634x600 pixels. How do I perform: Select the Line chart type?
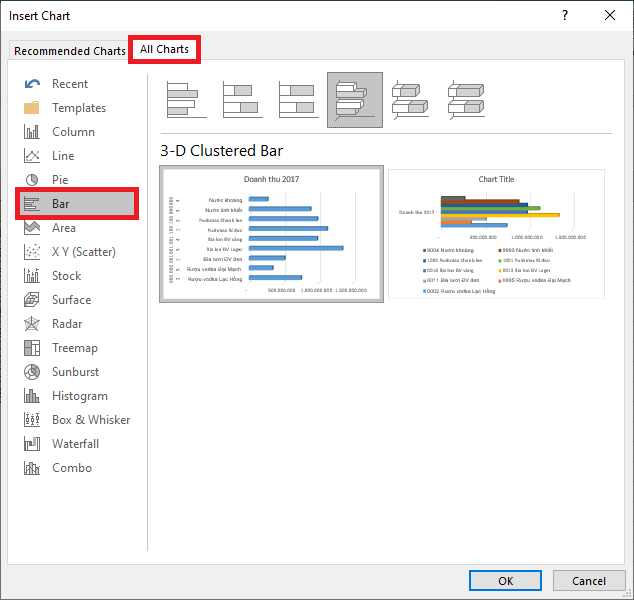63,156
